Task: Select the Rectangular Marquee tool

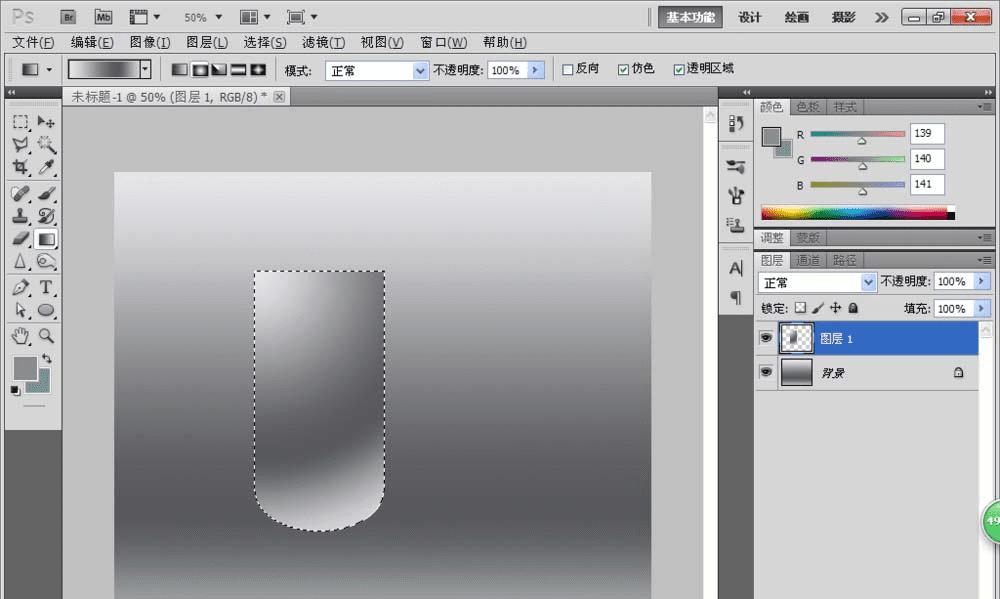Action: click(x=20, y=122)
